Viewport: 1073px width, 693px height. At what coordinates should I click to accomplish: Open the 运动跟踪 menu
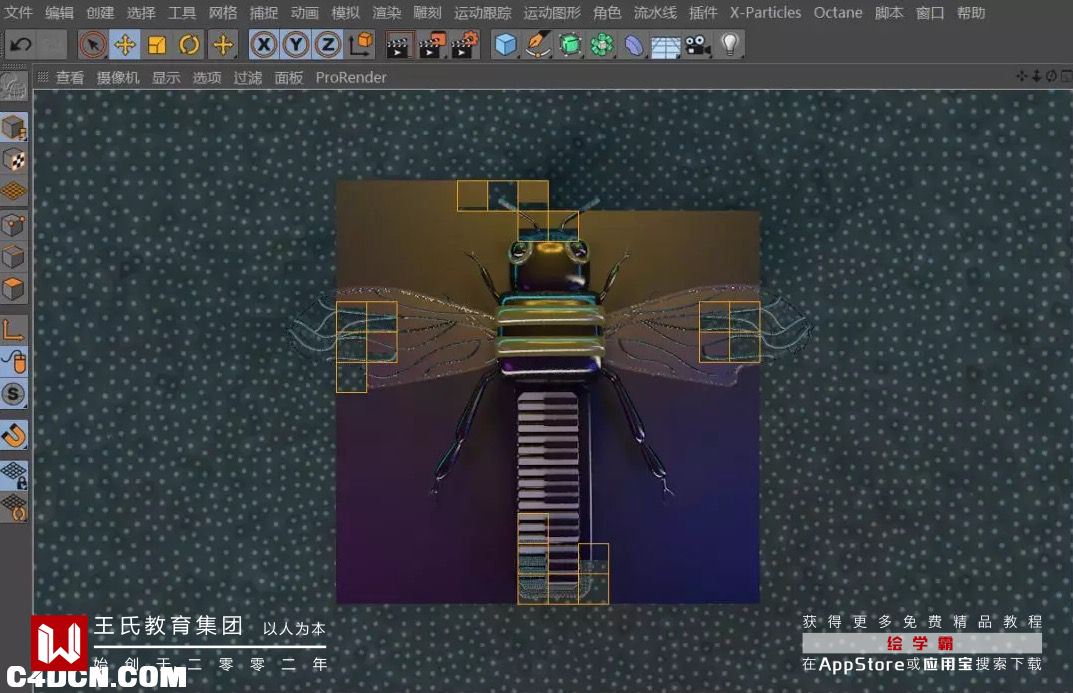[482, 12]
